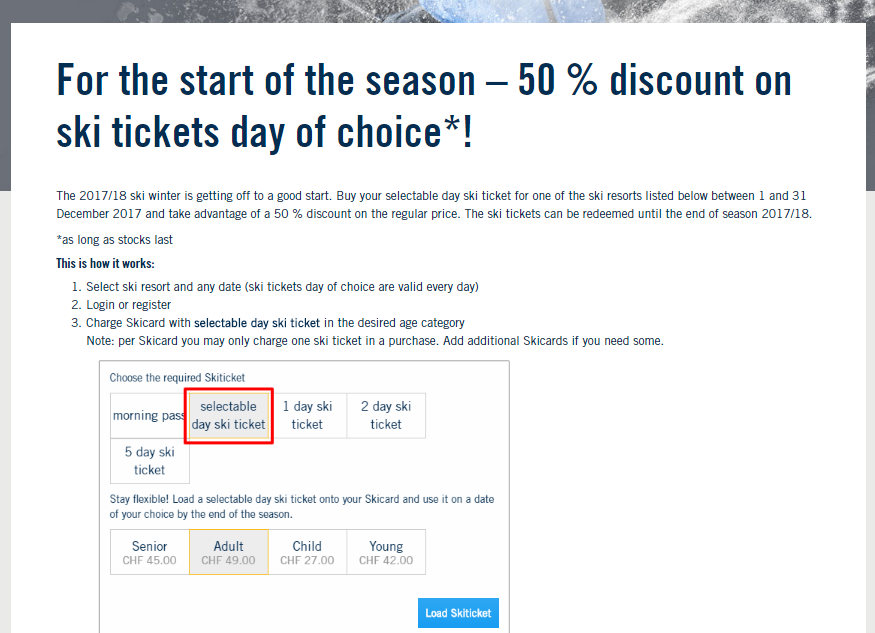Click the 'Stay flexible!' description text
Viewport: 875px width, 633px height.
[302, 506]
